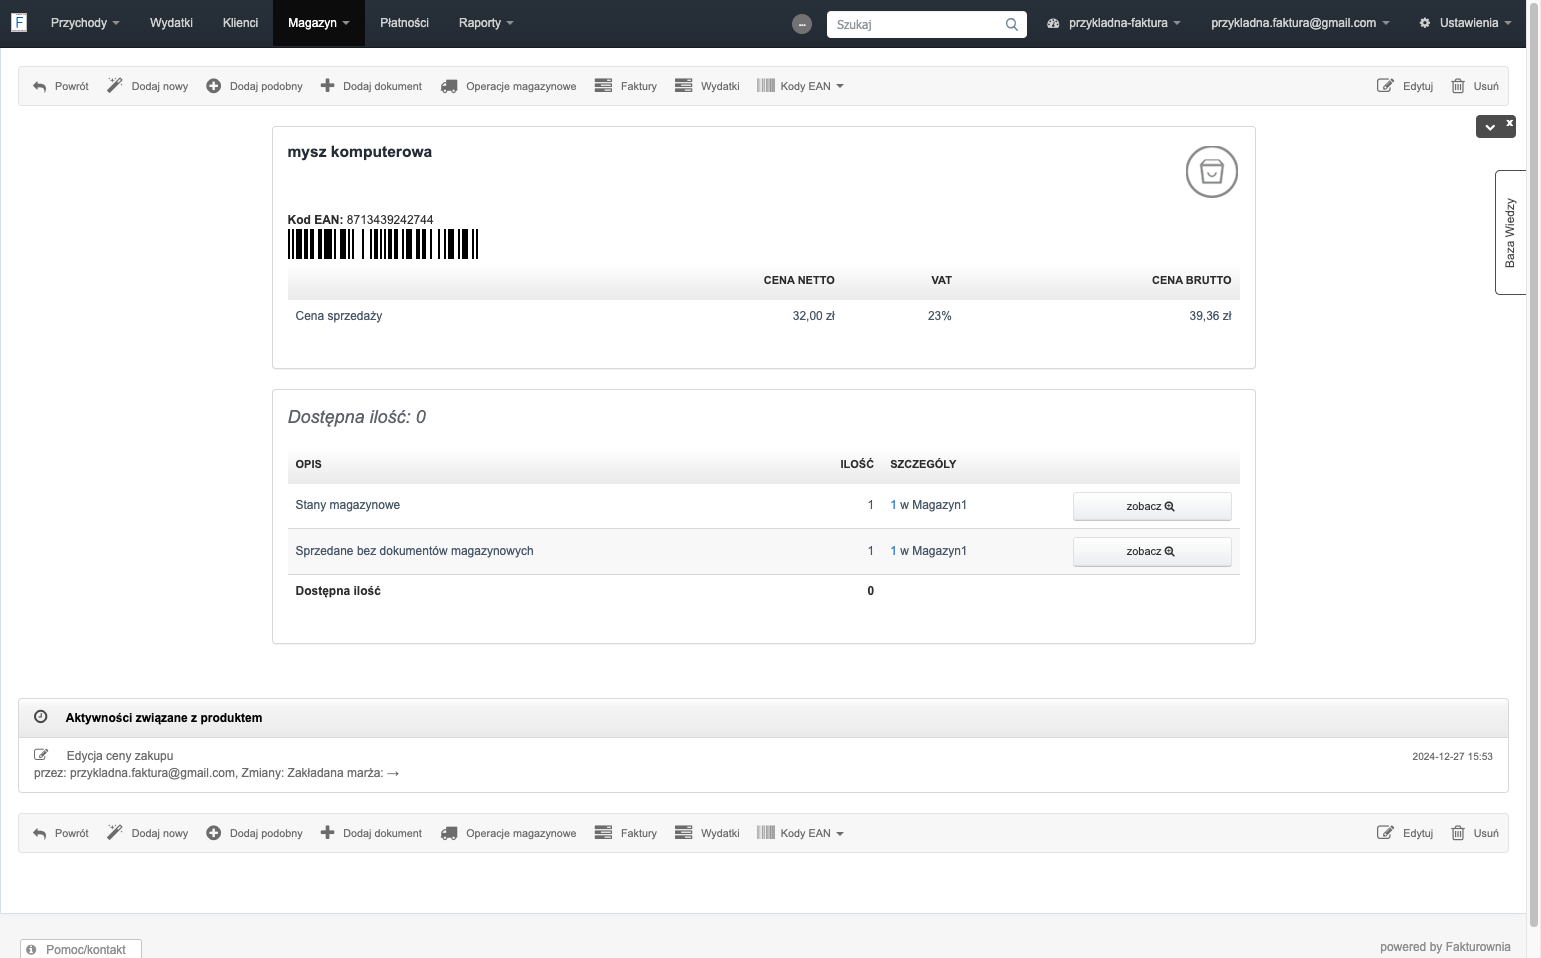Screen dimensions: 1541x958
Task: Open the Płatności navigation item
Action: pos(404,23)
